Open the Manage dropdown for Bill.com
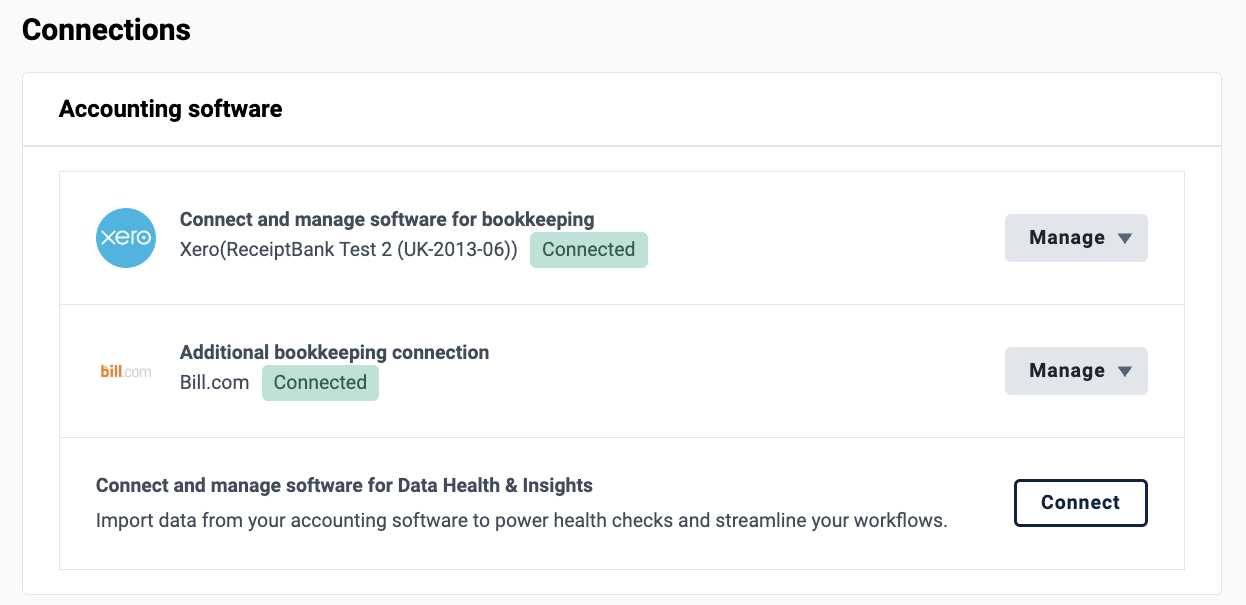The height and width of the screenshot is (605, 1246). coord(1076,371)
